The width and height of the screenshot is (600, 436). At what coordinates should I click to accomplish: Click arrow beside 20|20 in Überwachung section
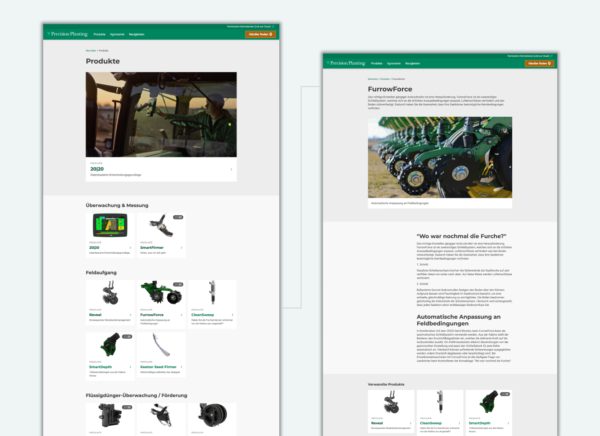pyautogui.click(x=130, y=248)
